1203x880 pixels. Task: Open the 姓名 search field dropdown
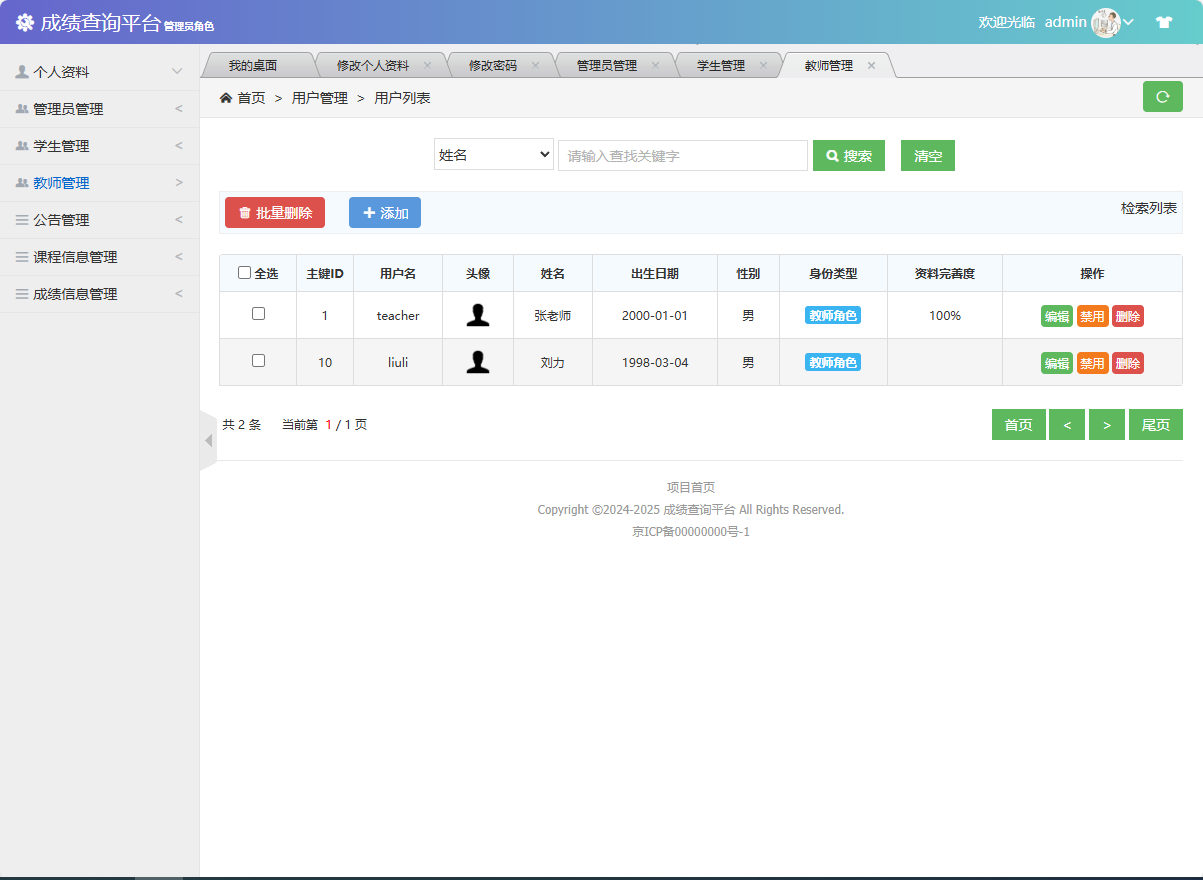[493, 154]
